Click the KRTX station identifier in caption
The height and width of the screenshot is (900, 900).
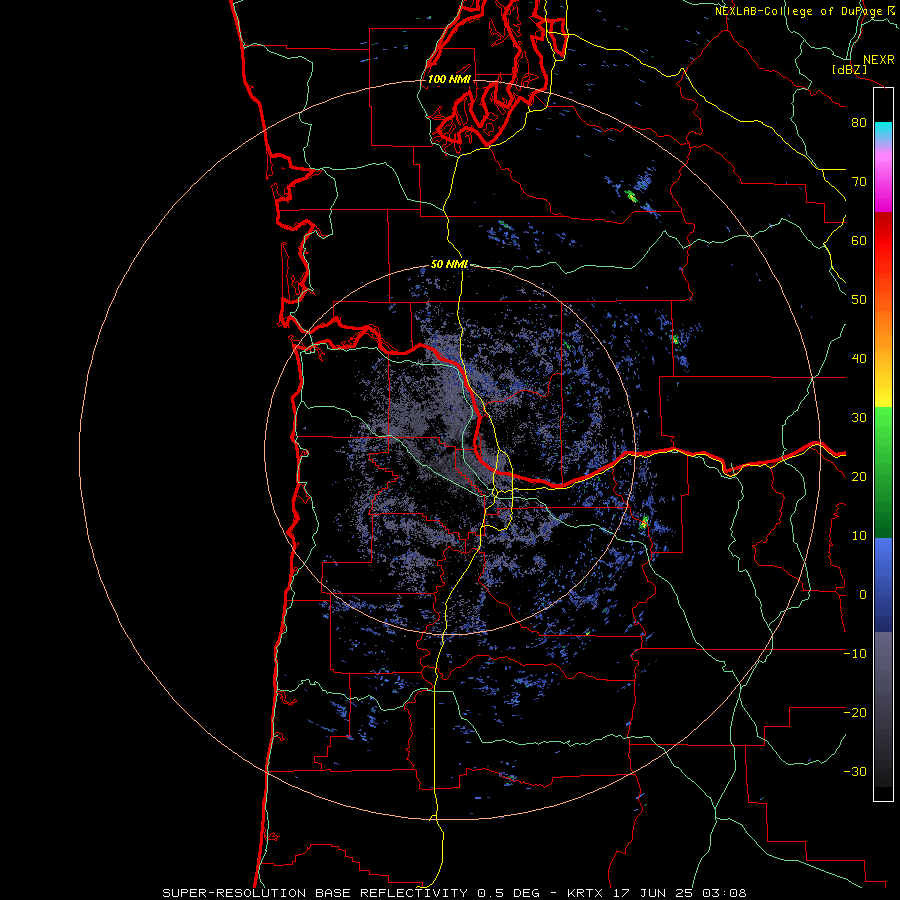587,893
